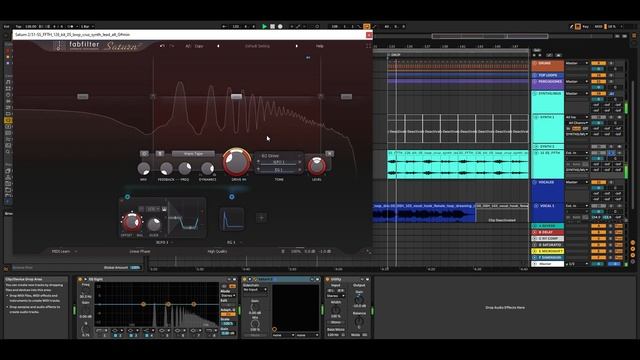Image resolution: width=640 pixels, height=360 pixels.
Task: Click the Utility device Gain knob
Action: (358, 300)
